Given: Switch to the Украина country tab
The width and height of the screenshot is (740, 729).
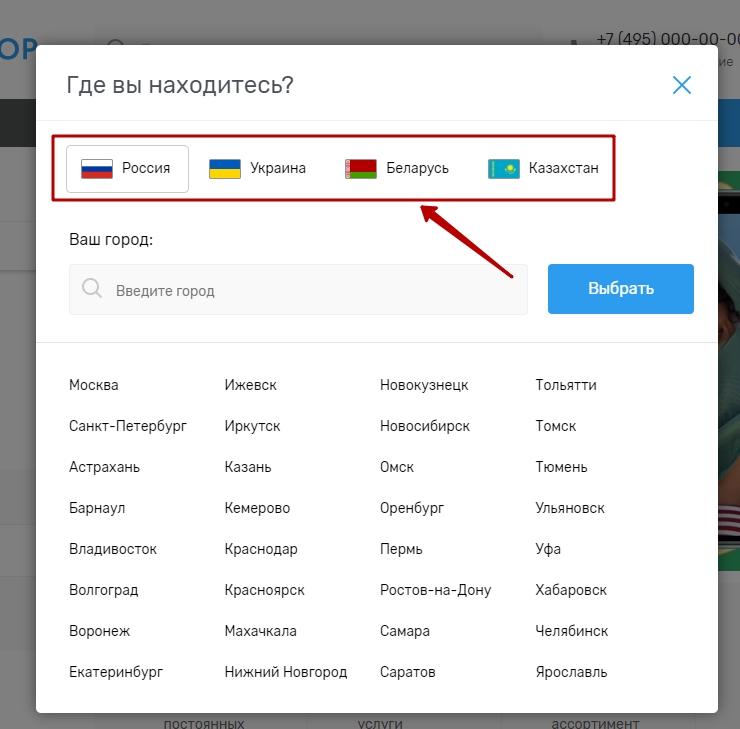Looking at the screenshot, I should pos(277,168).
